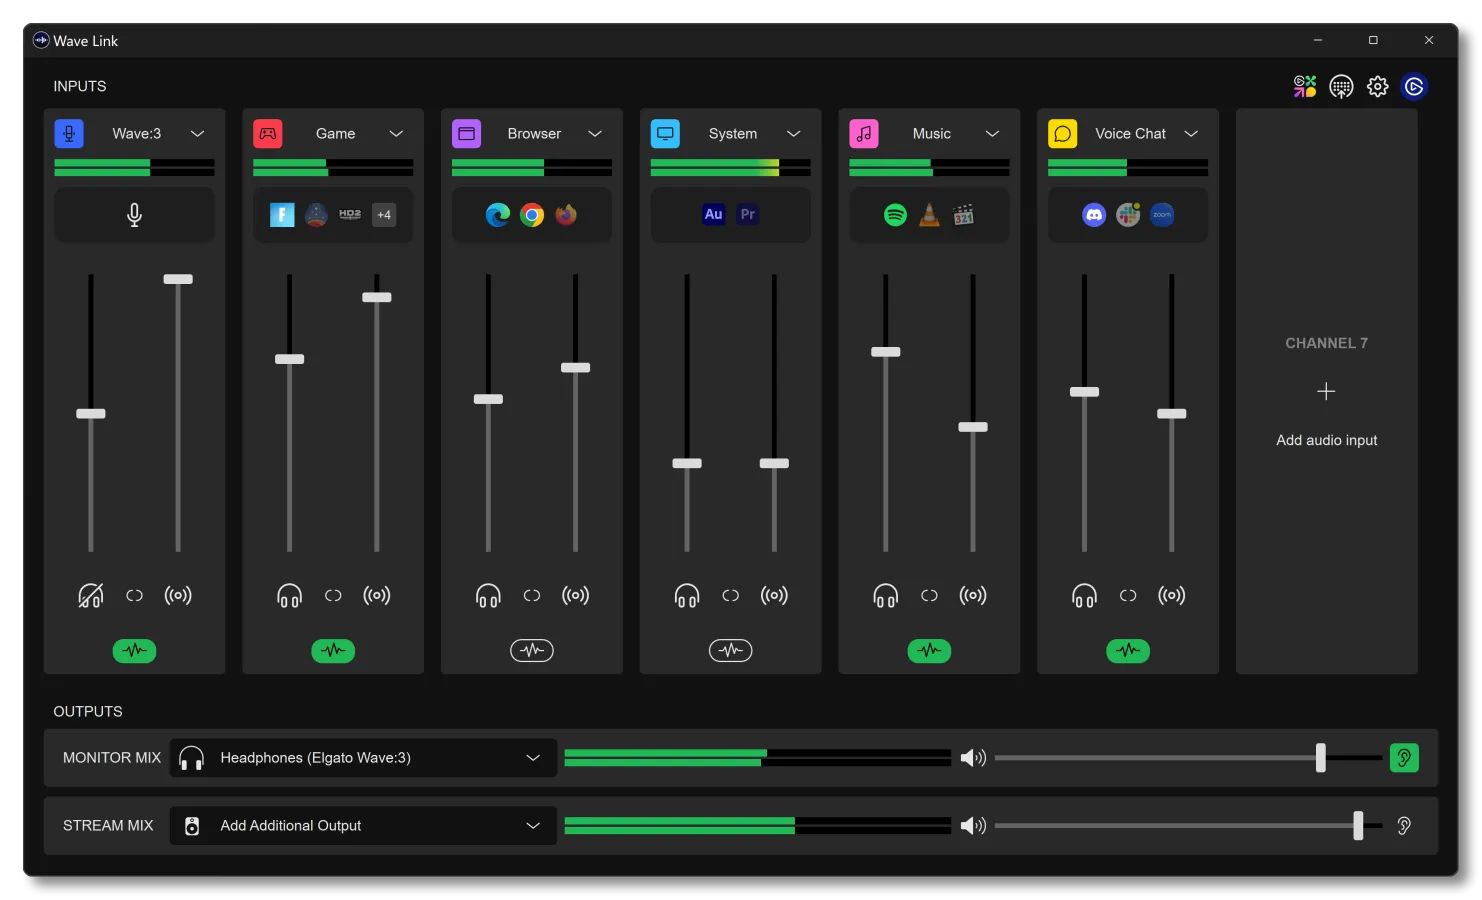Click the +4 more apps badge in Game
Screen dimensions: 1482x900
384,215
